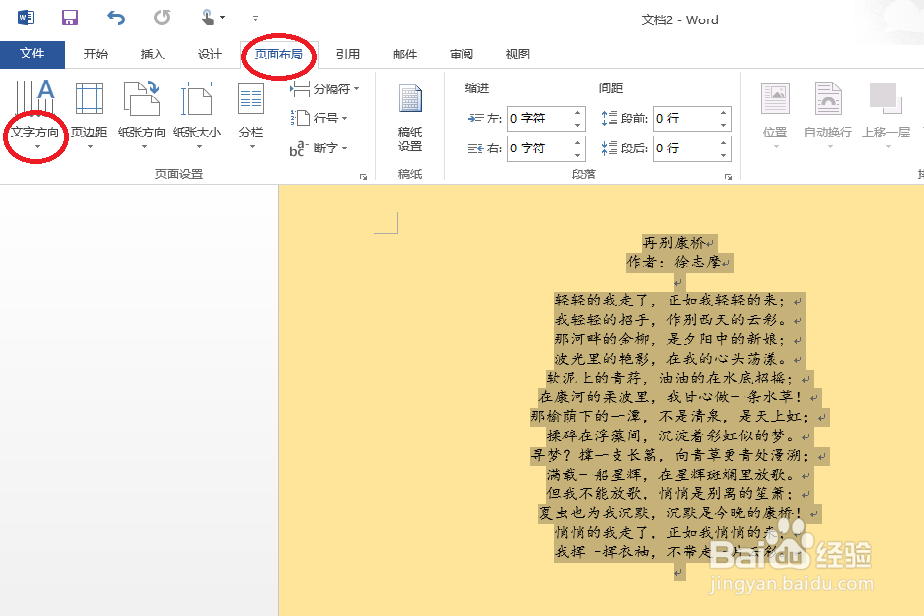
Task: Switch to the 设计 tab
Action: click(x=209, y=54)
